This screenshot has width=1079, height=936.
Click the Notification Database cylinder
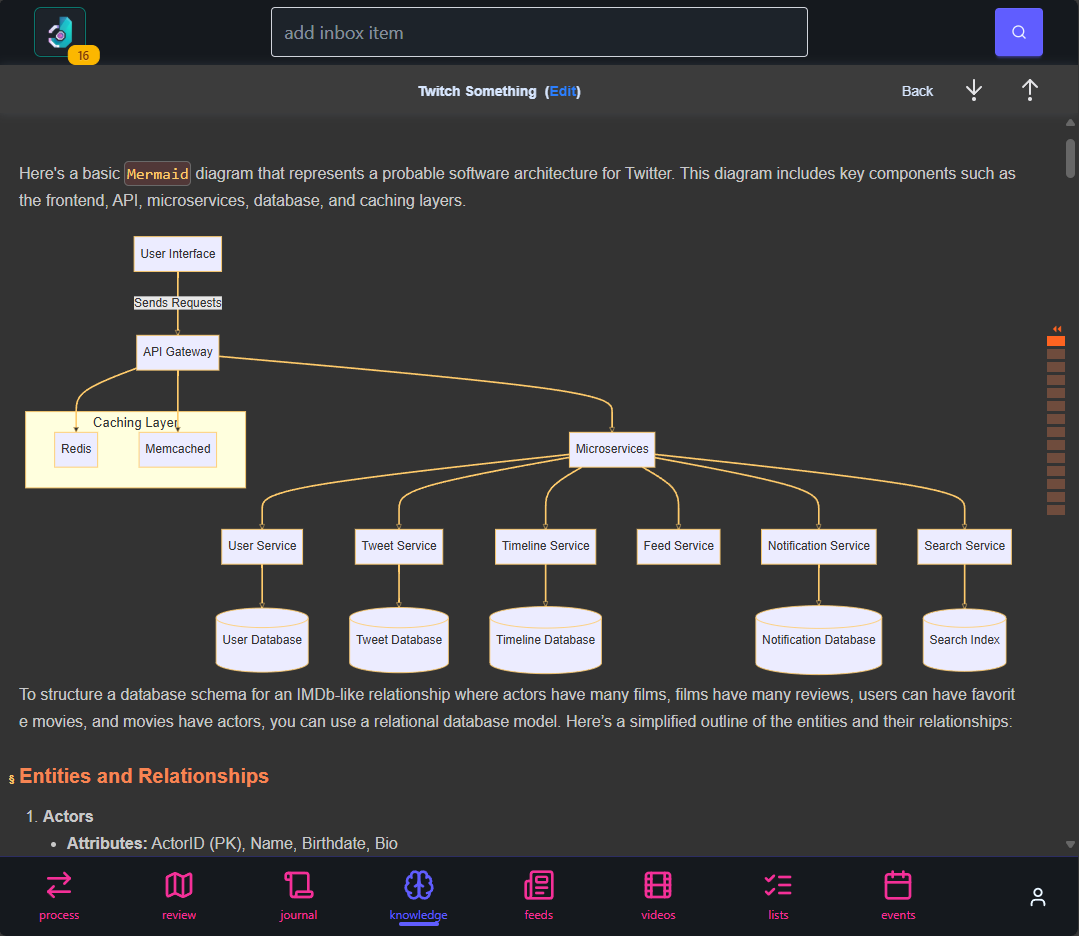click(819, 639)
